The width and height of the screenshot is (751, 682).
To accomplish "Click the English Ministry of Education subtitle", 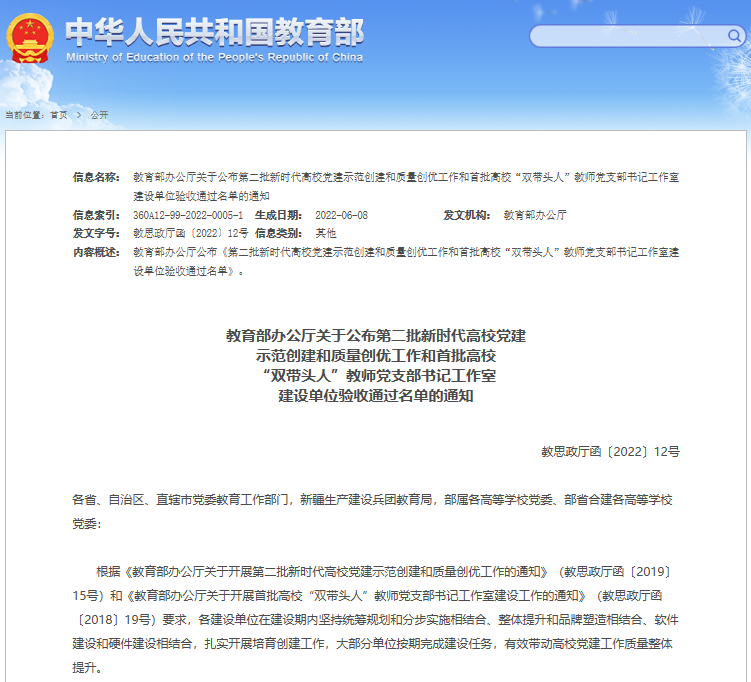I will click(x=214, y=58).
